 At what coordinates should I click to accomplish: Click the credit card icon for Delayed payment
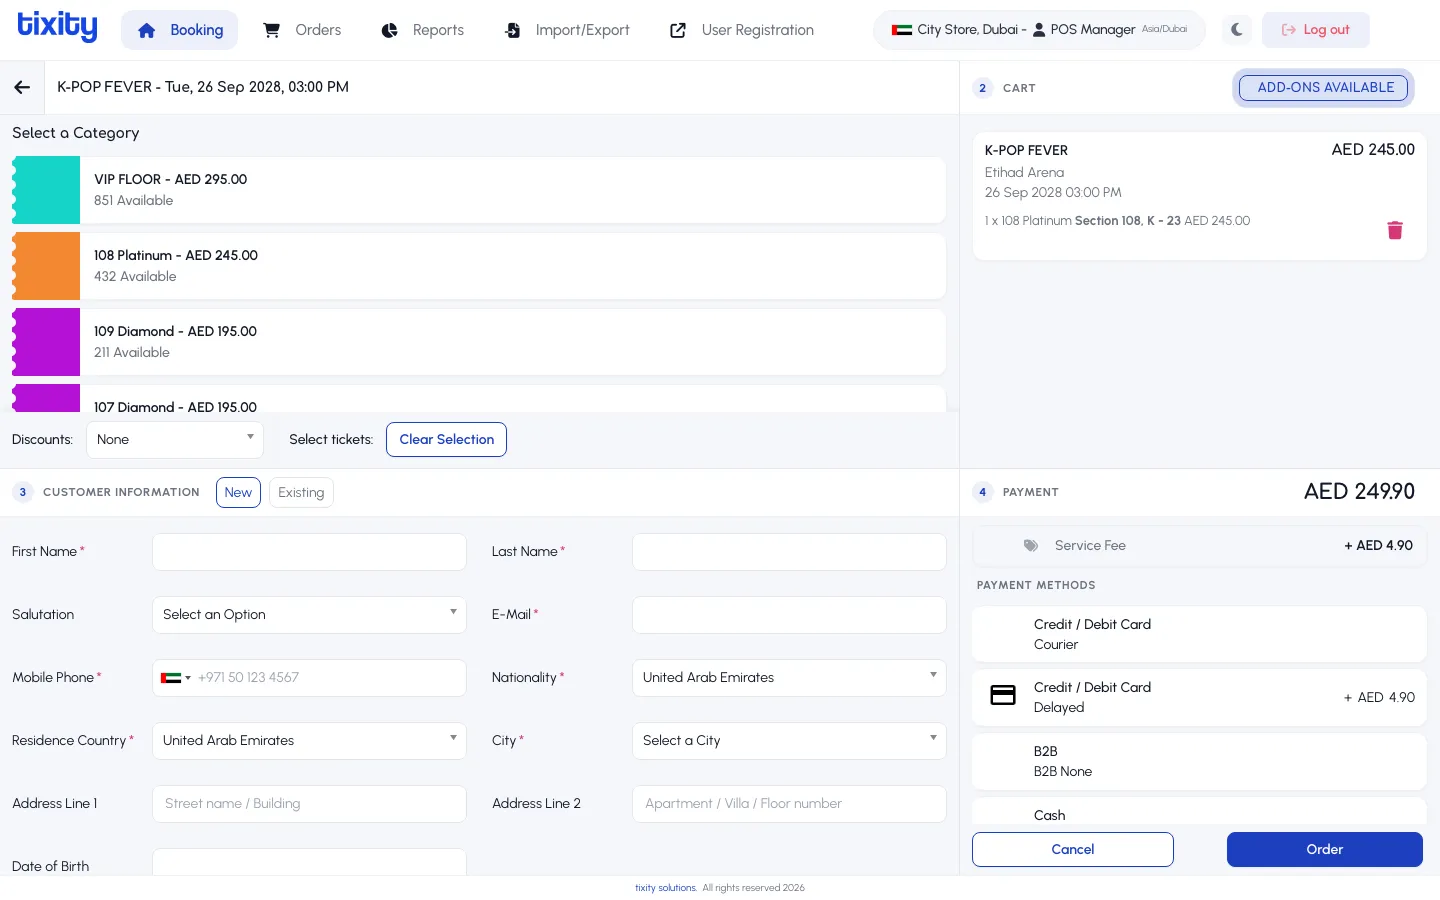[1003, 695]
